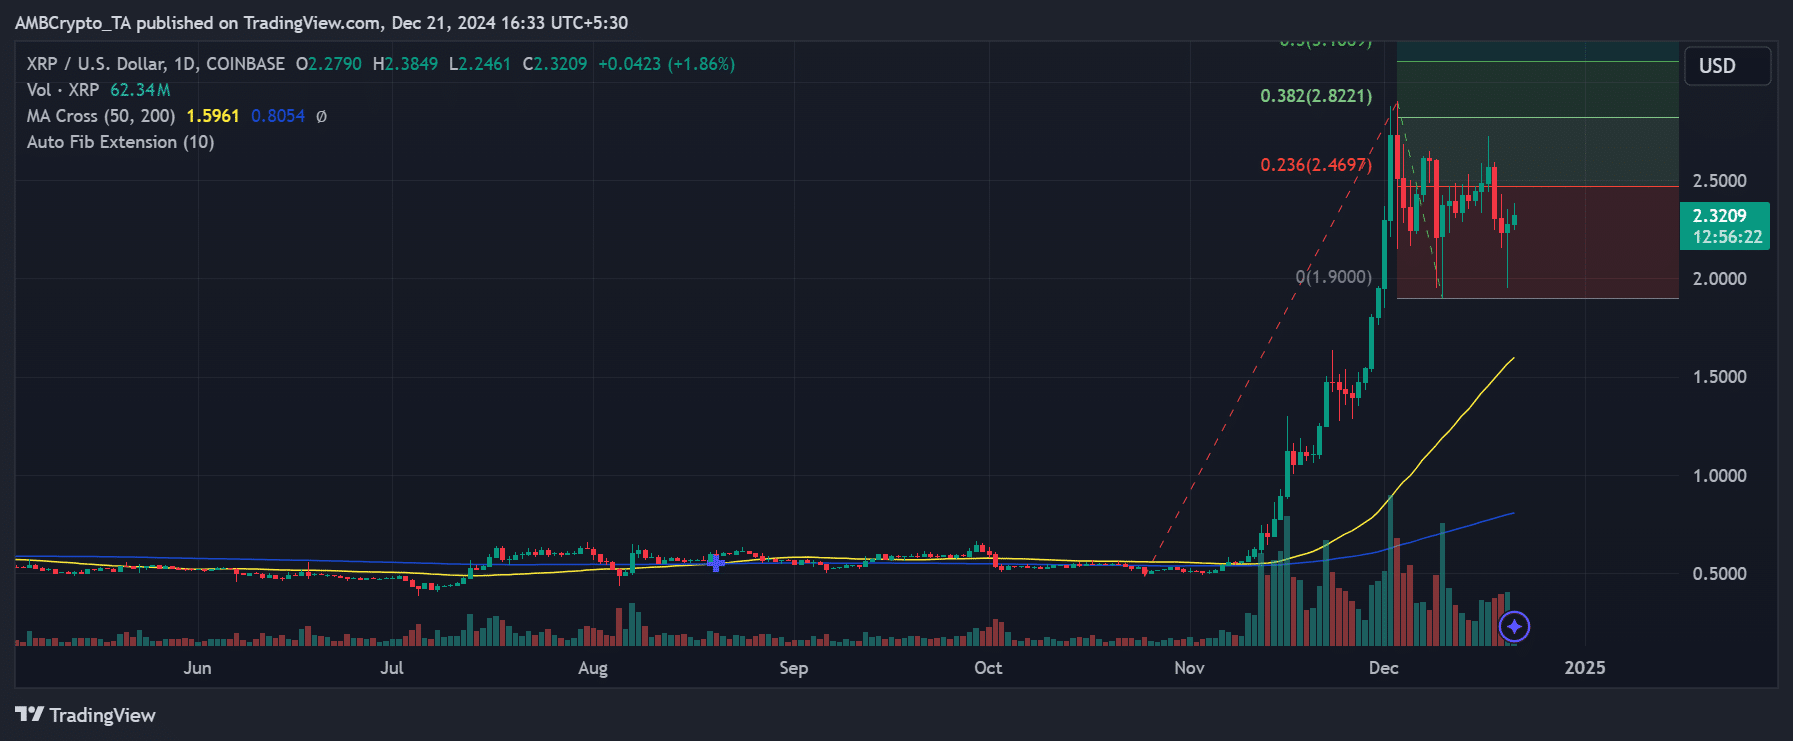
Task: Select the Auto Fib Extension (10) legend
Action: tap(120, 142)
